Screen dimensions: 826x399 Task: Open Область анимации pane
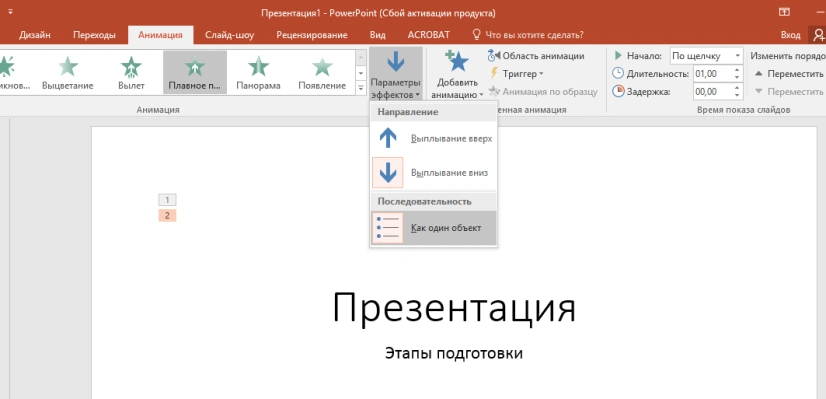[536, 55]
